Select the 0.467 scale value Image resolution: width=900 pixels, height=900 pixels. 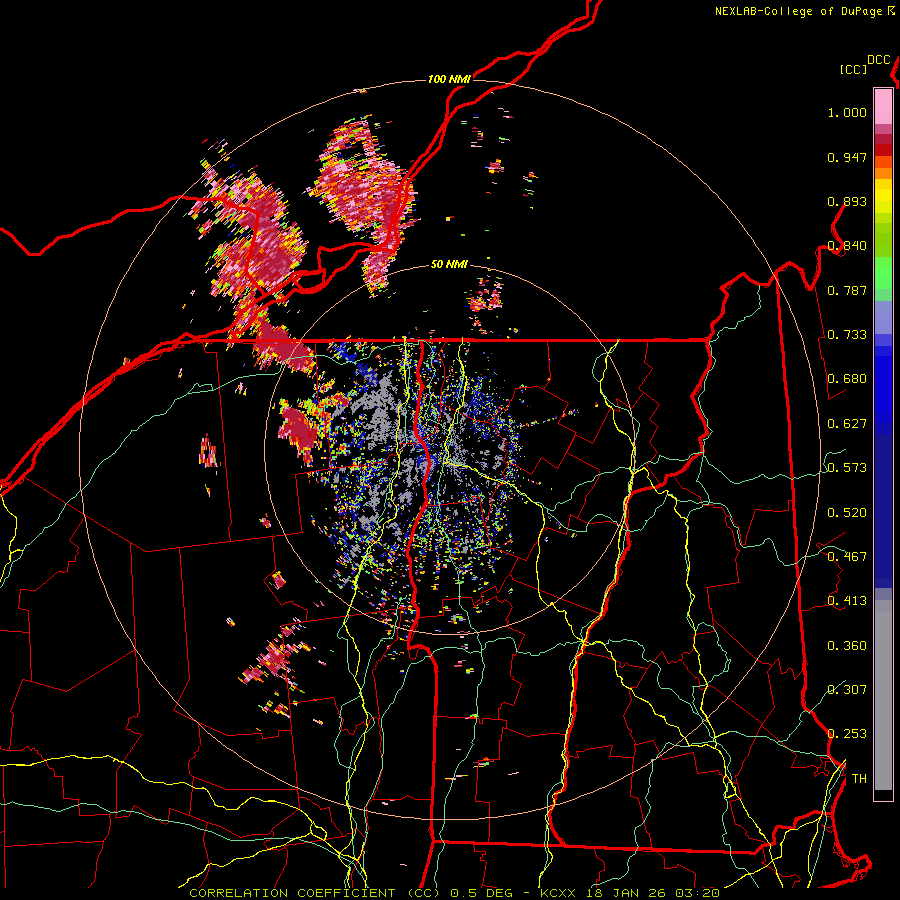point(847,557)
